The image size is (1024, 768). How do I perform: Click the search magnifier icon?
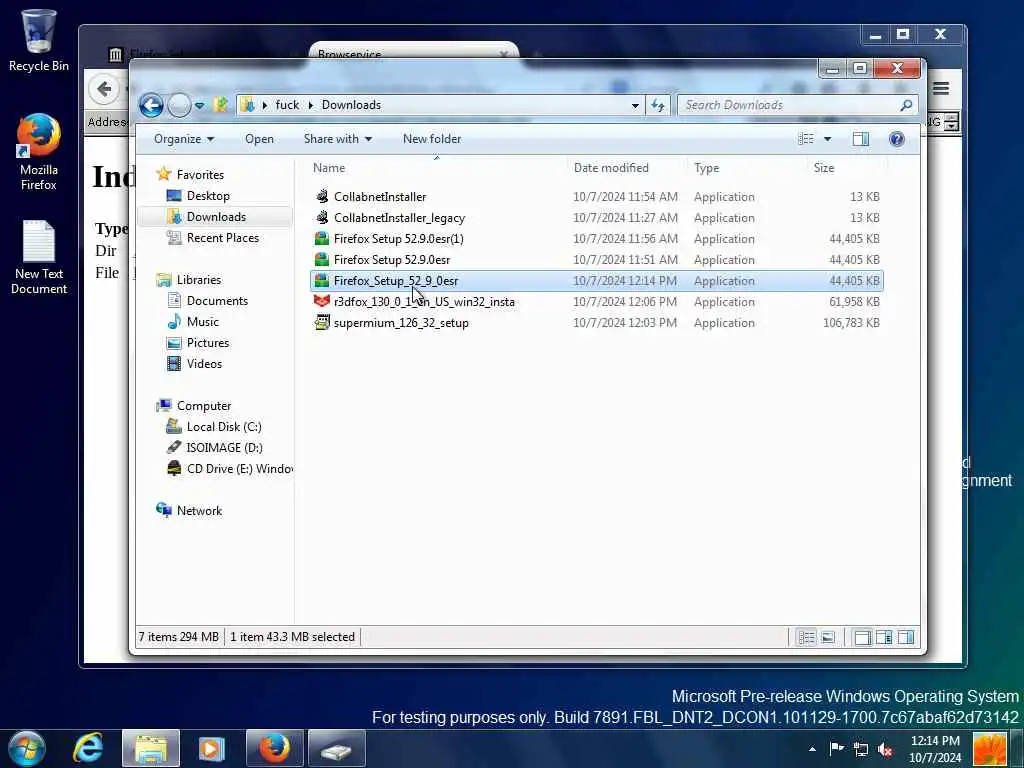(x=906, y=105)
